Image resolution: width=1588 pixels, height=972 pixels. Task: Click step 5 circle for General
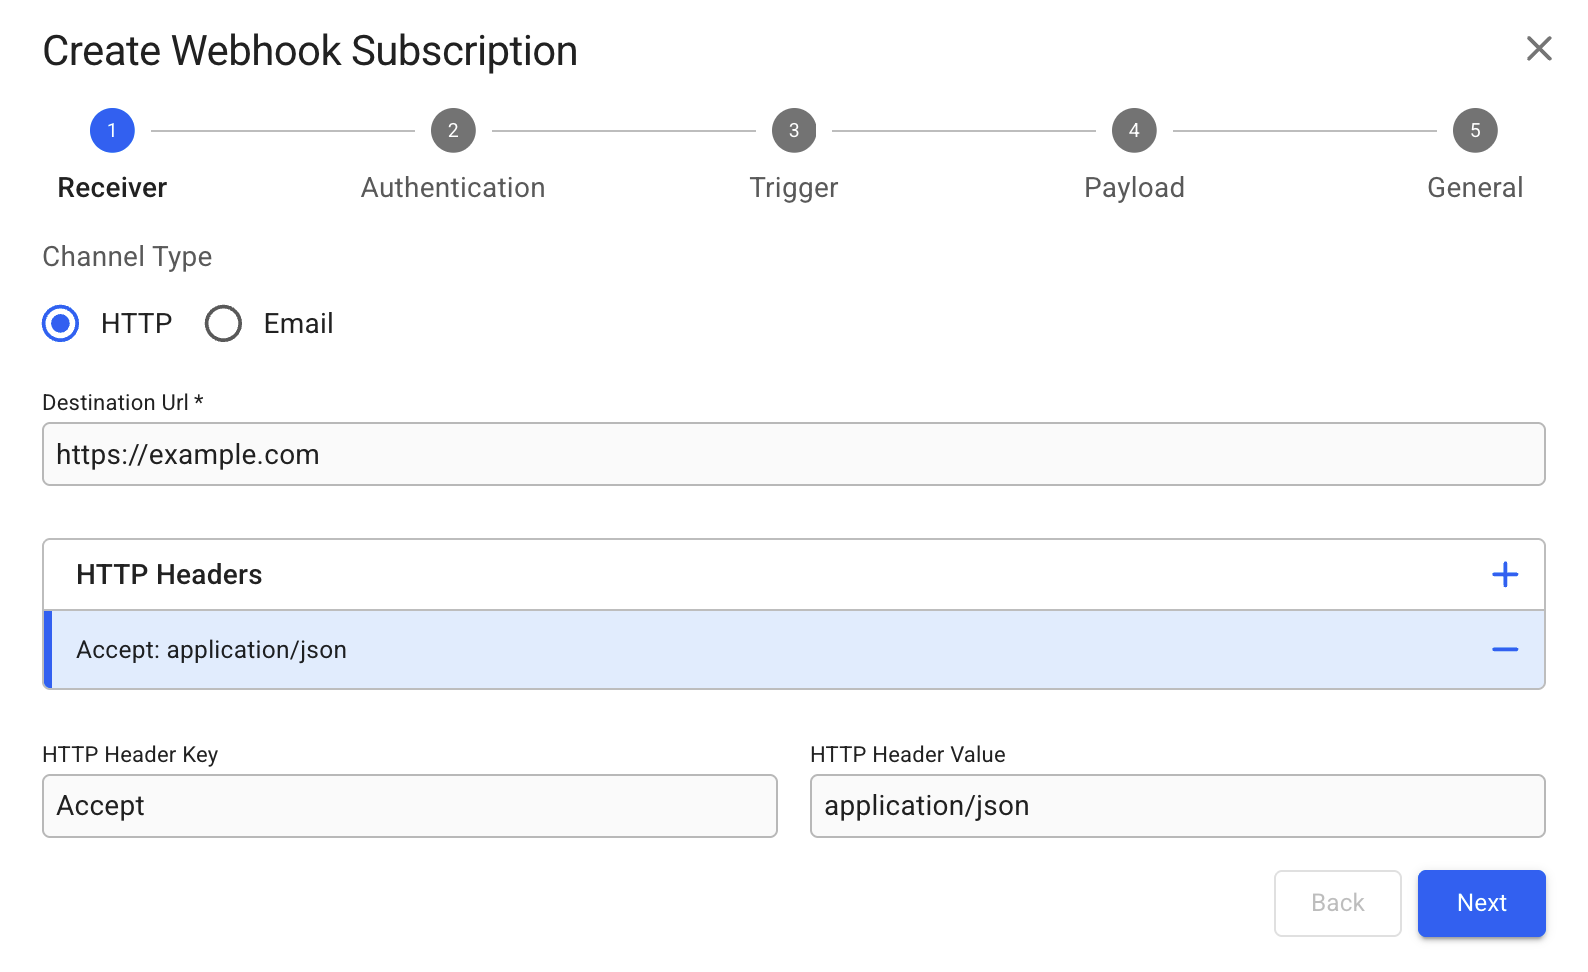[x=1475, y=131]
